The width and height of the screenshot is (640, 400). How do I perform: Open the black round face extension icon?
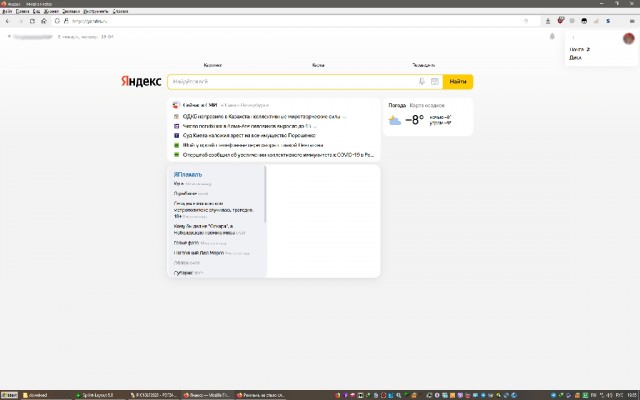[584, 21]
